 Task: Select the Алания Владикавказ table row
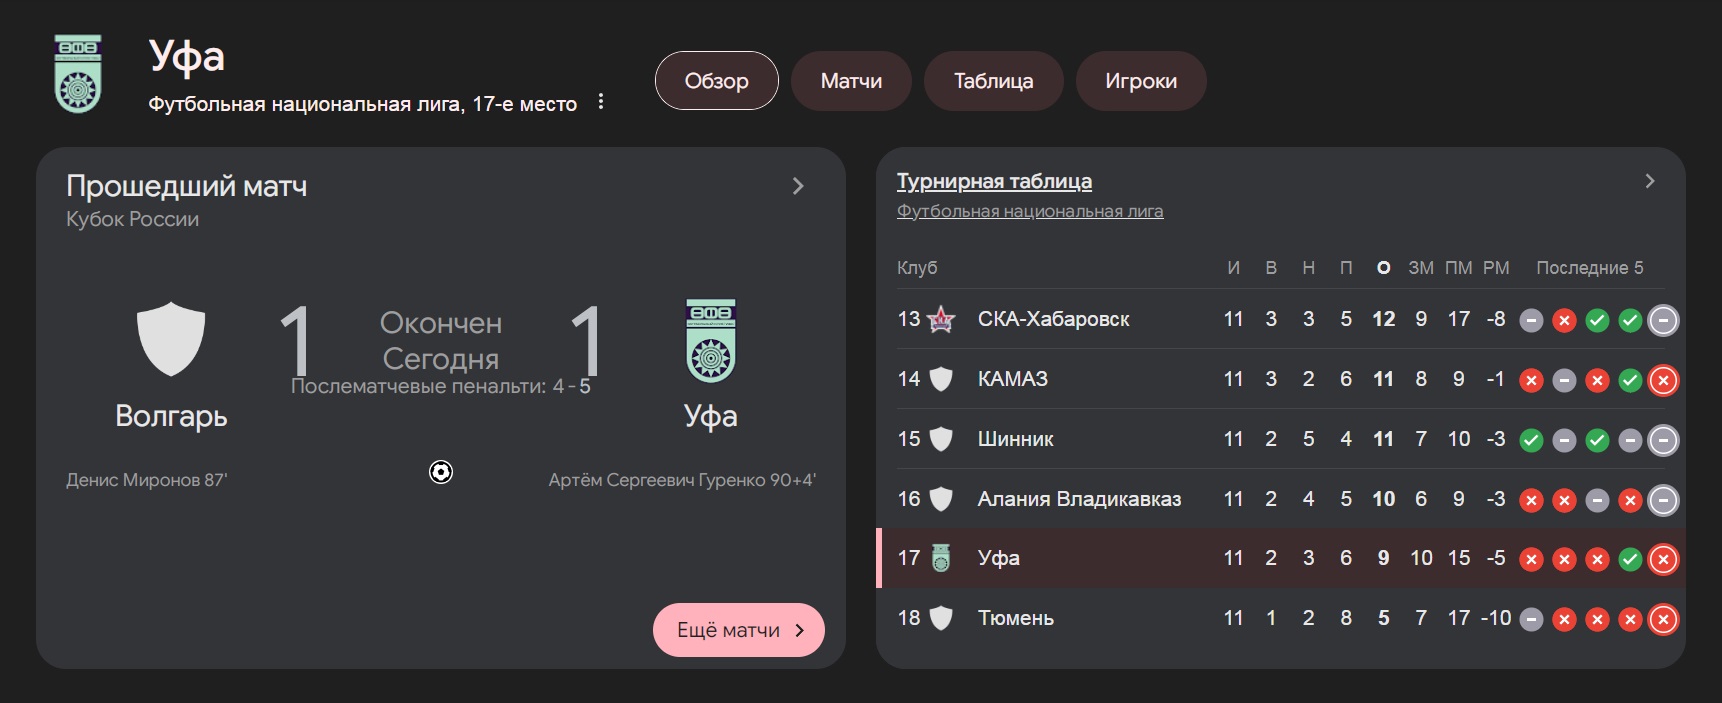click(1080, 499)
